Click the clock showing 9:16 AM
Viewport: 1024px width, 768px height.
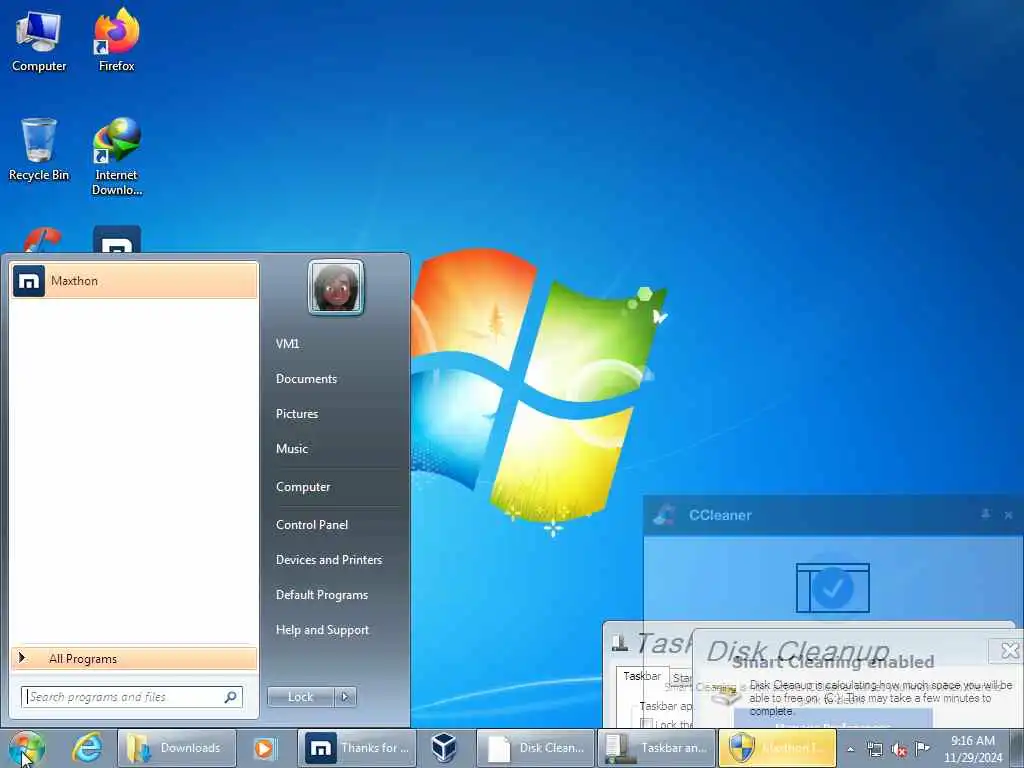pos(972,749)
